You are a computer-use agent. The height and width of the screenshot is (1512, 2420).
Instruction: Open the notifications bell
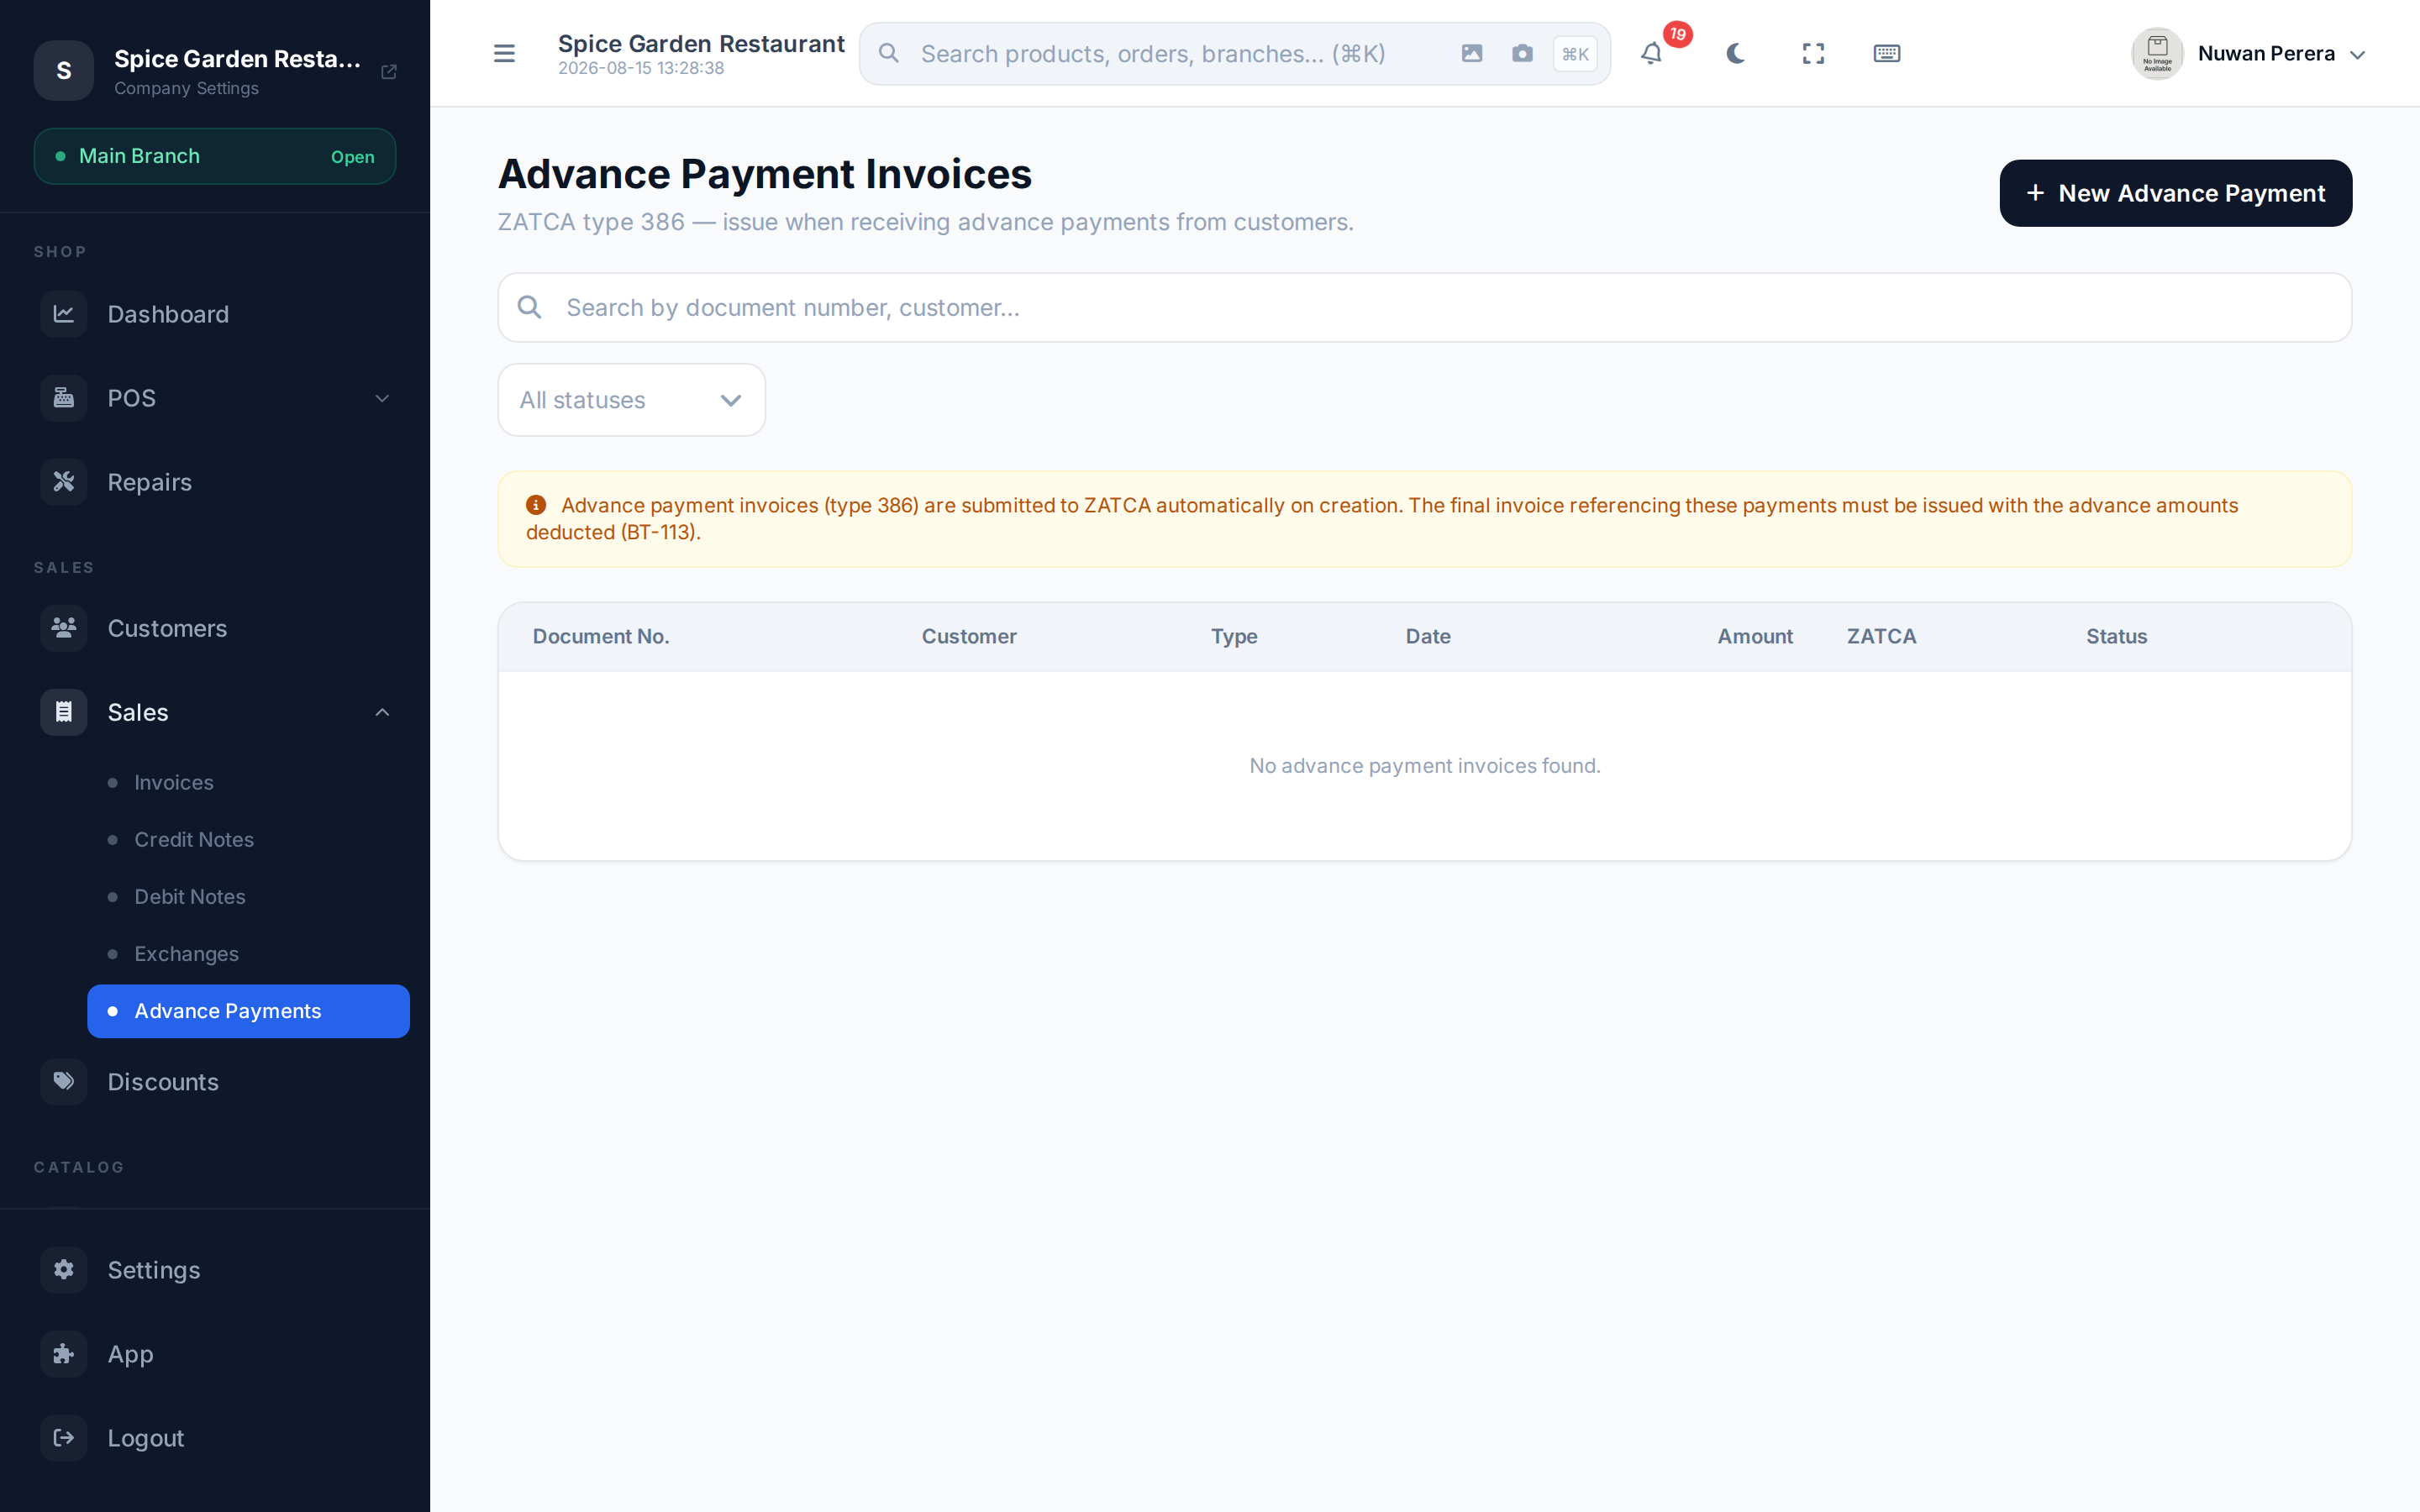pyautogui.click(x=1652, y=53)
